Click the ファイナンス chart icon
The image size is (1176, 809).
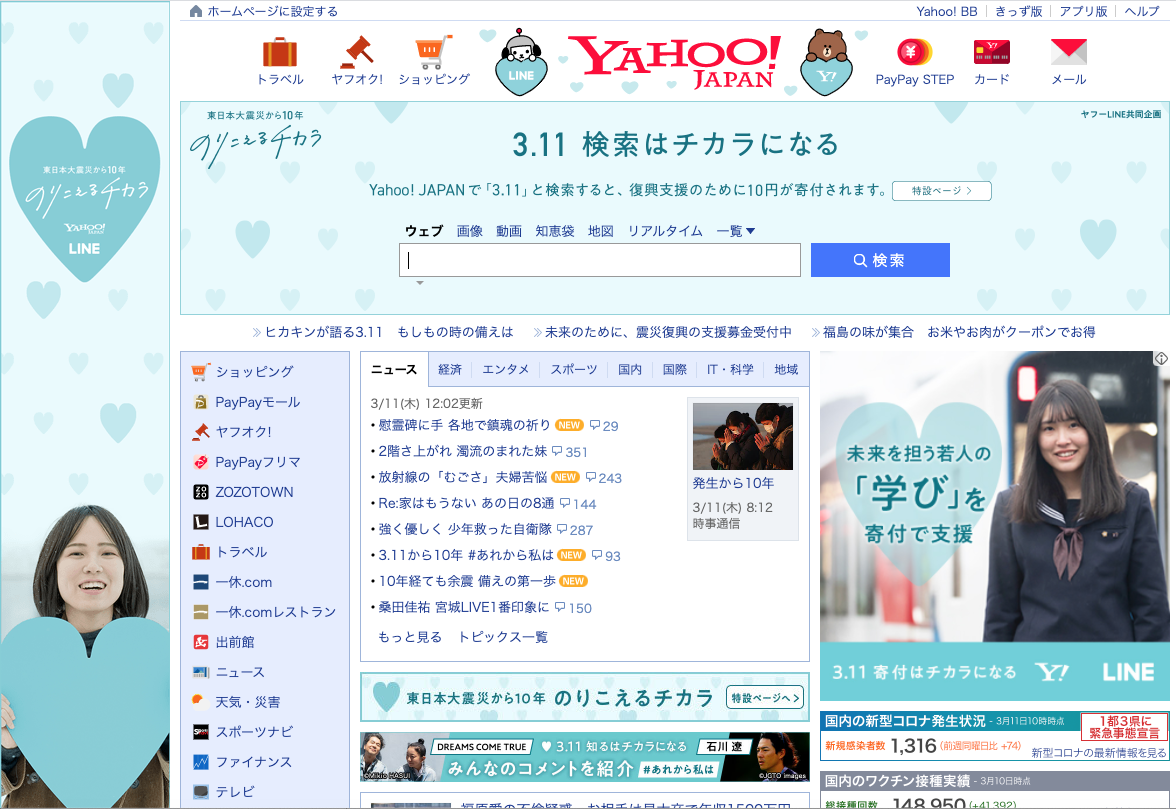pyautogui.click(x=200, y=762)
